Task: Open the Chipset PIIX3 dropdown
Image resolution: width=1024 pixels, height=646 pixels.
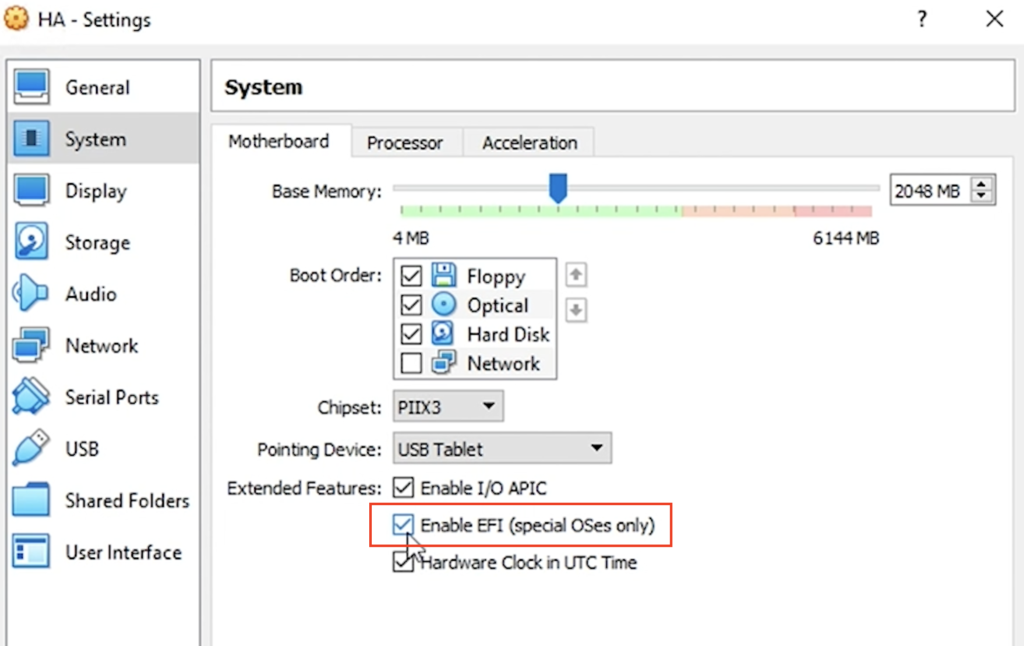Action: coord(447,407)
